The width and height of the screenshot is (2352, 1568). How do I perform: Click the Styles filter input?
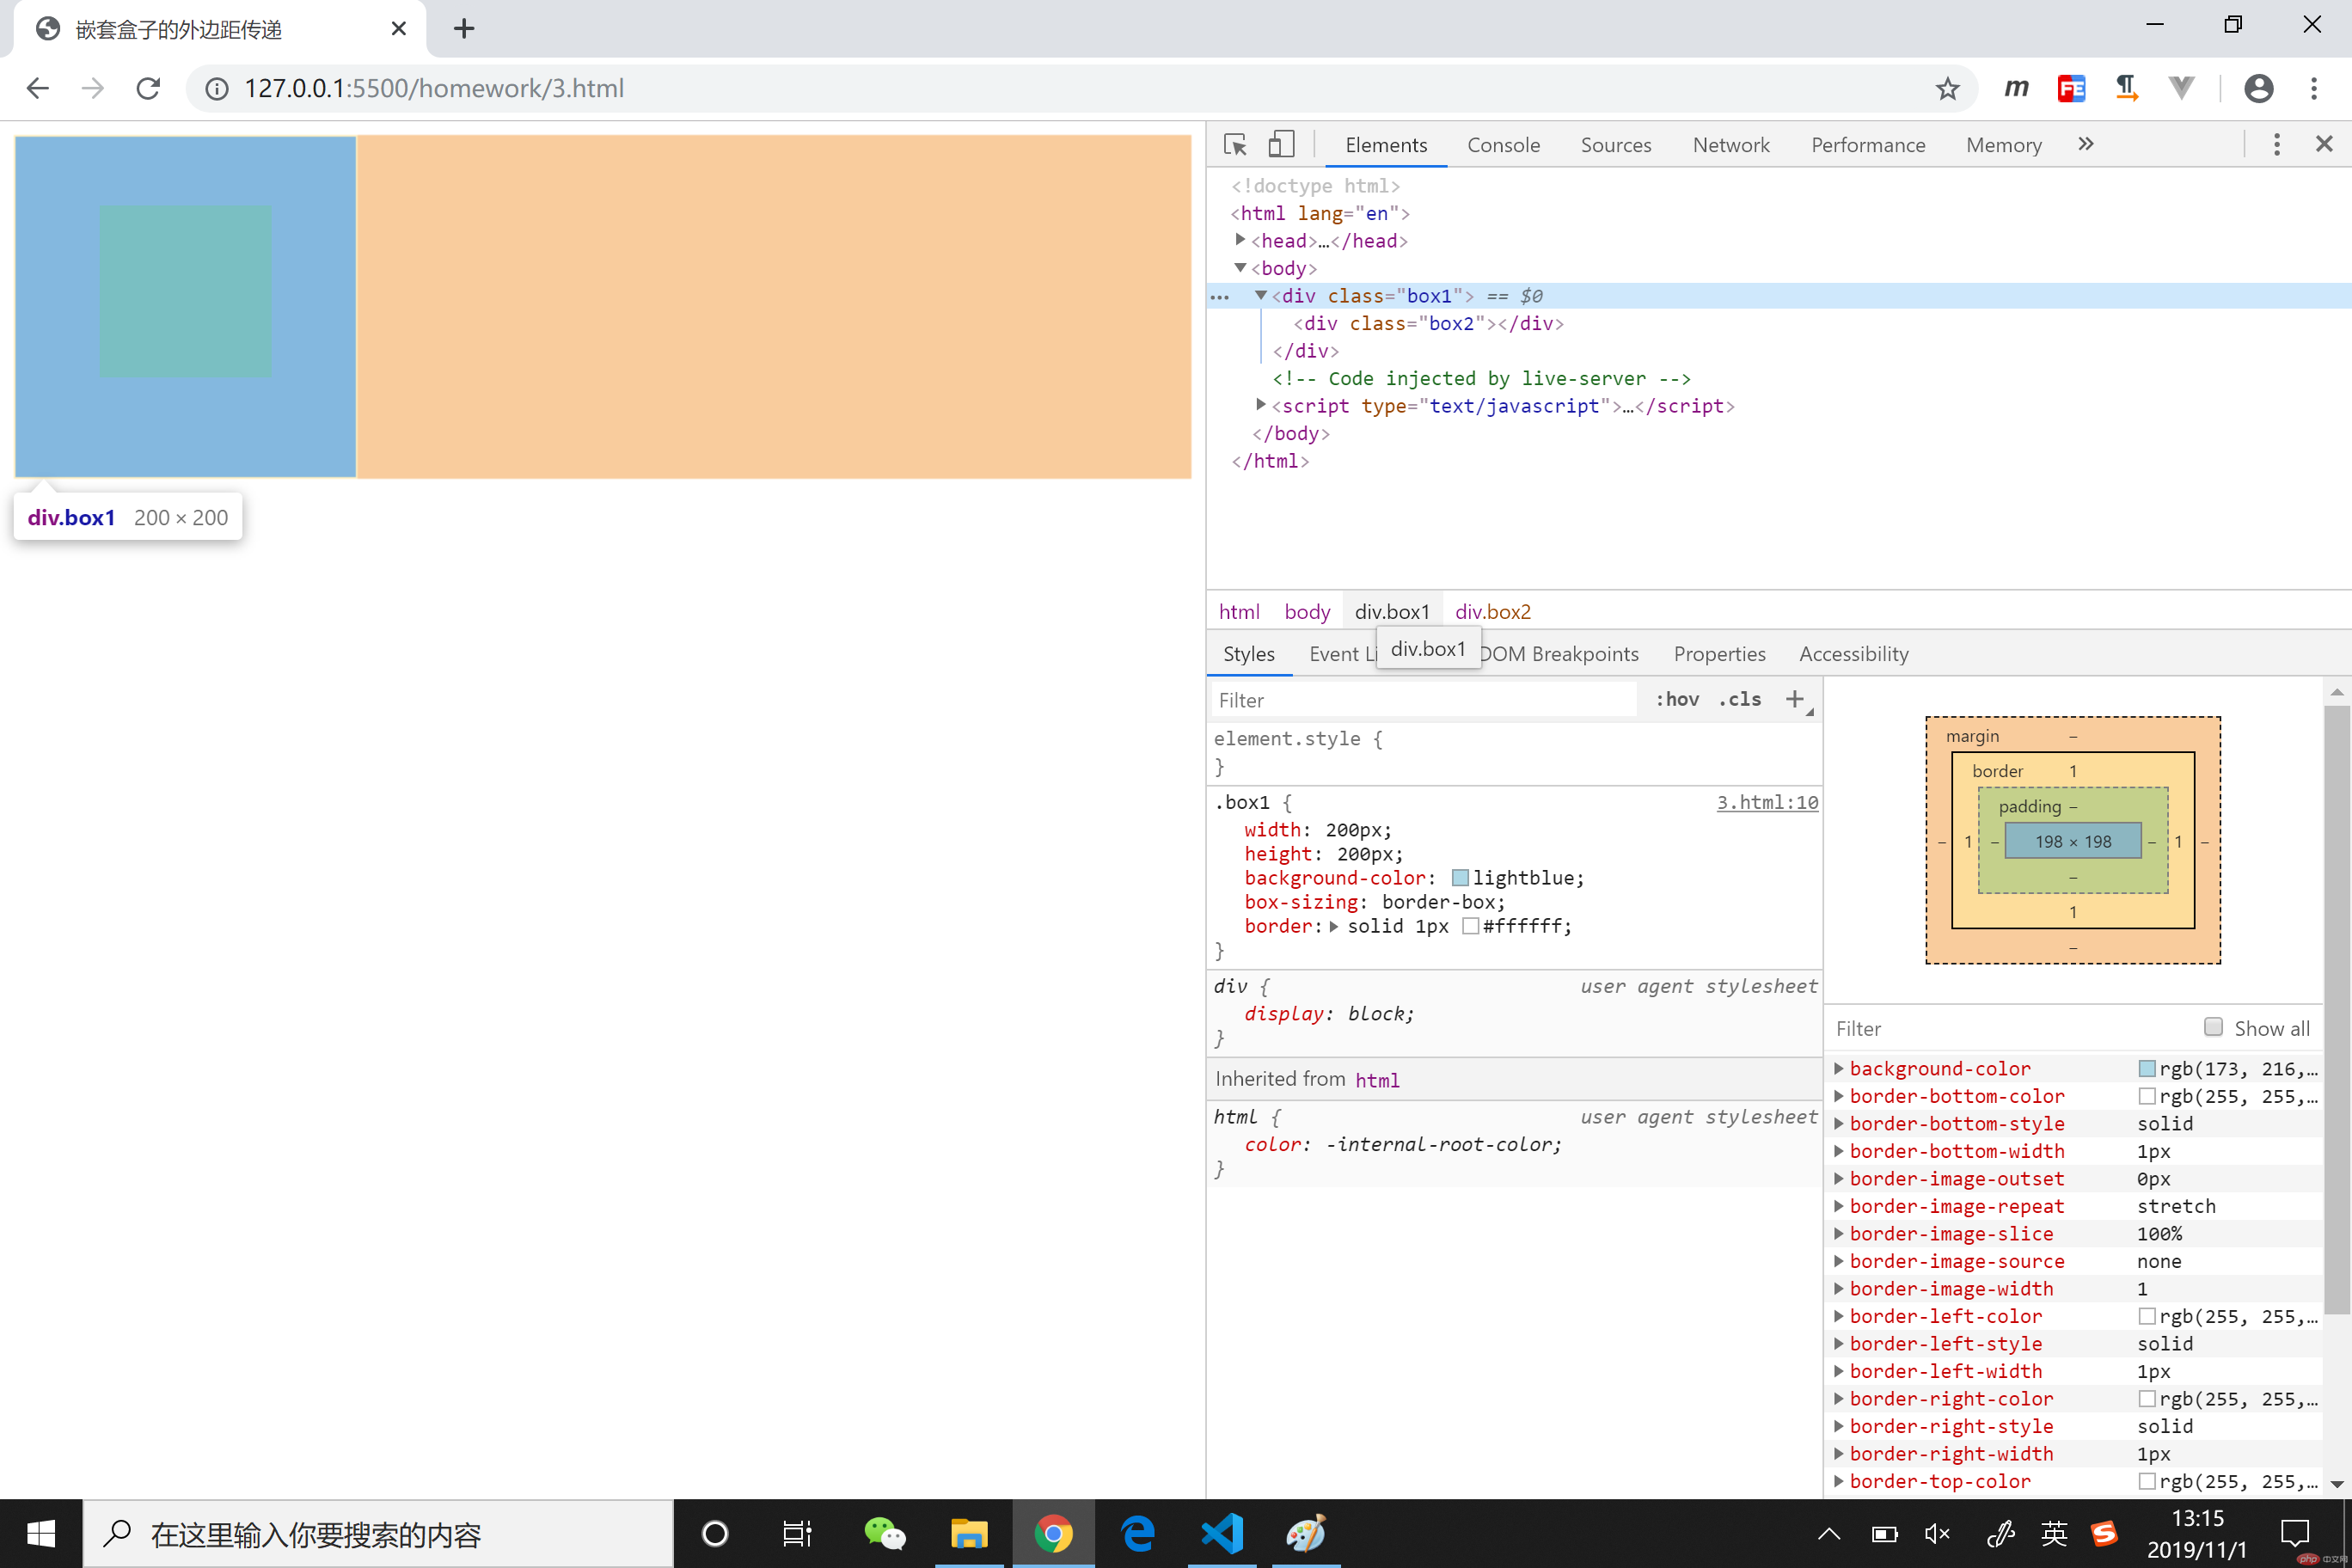coord(1424,700)
